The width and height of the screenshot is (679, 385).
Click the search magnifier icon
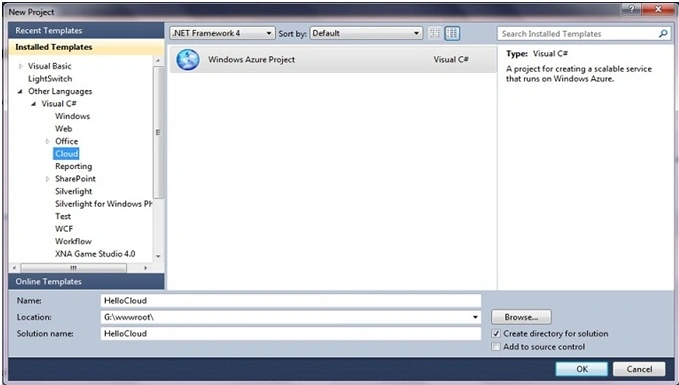click(x=663, y=33)
